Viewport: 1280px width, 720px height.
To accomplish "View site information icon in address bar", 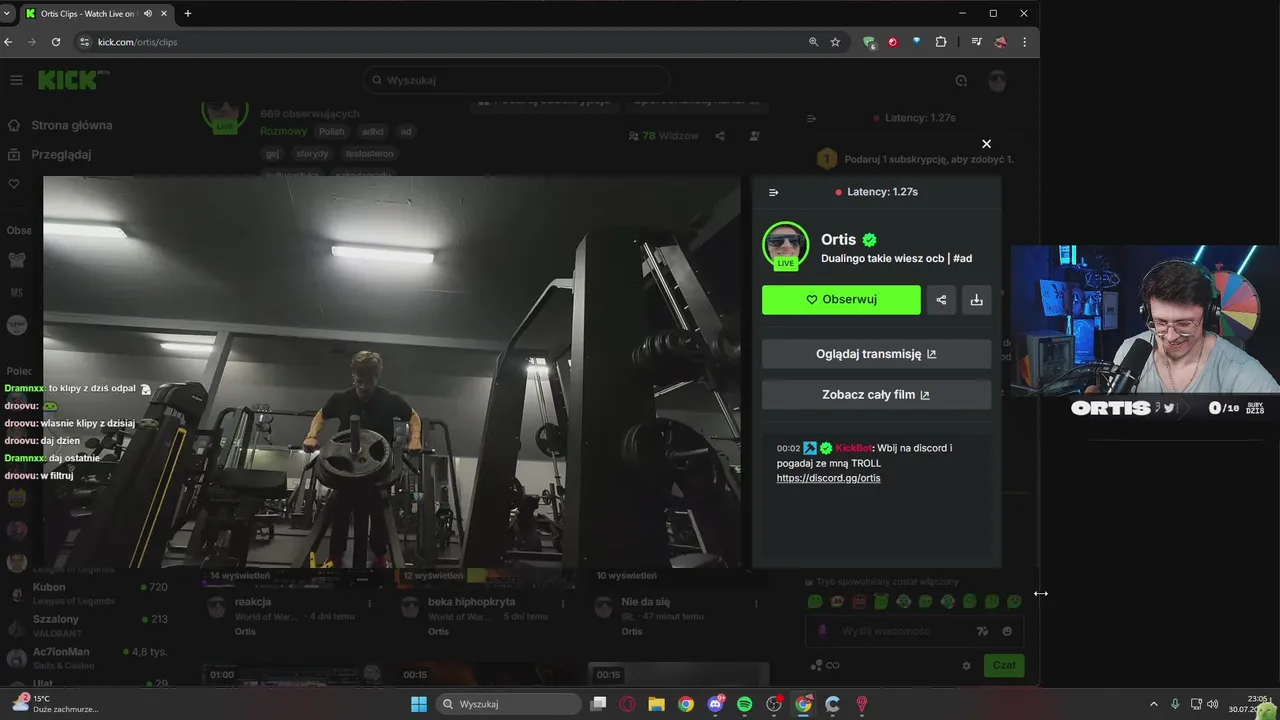I will coord(85,42).
